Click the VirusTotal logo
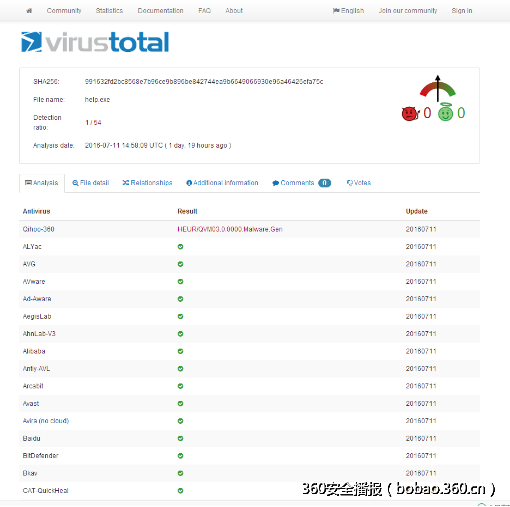 [x=95, y=42]
